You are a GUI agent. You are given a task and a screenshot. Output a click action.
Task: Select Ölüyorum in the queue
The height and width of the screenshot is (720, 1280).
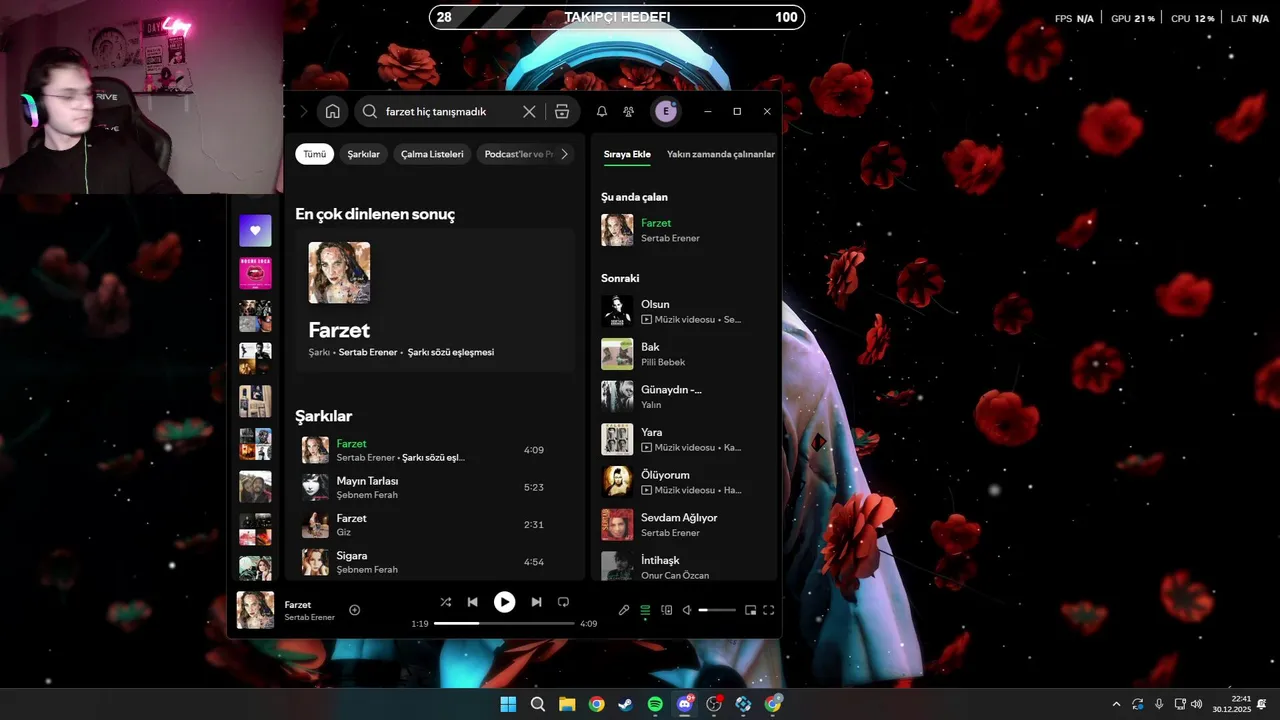tap(684, 482)
